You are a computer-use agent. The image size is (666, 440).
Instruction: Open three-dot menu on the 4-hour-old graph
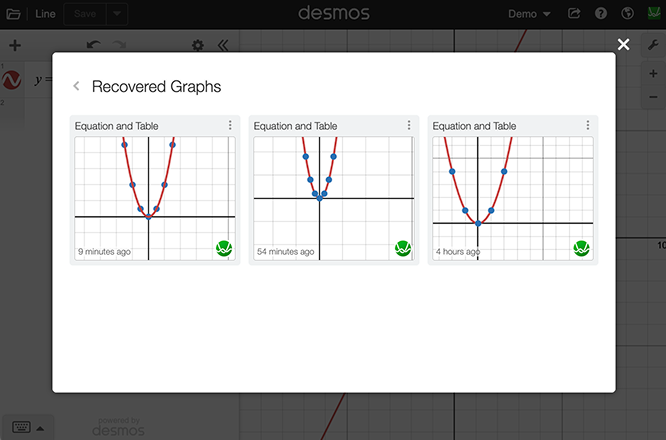(588, 126)
